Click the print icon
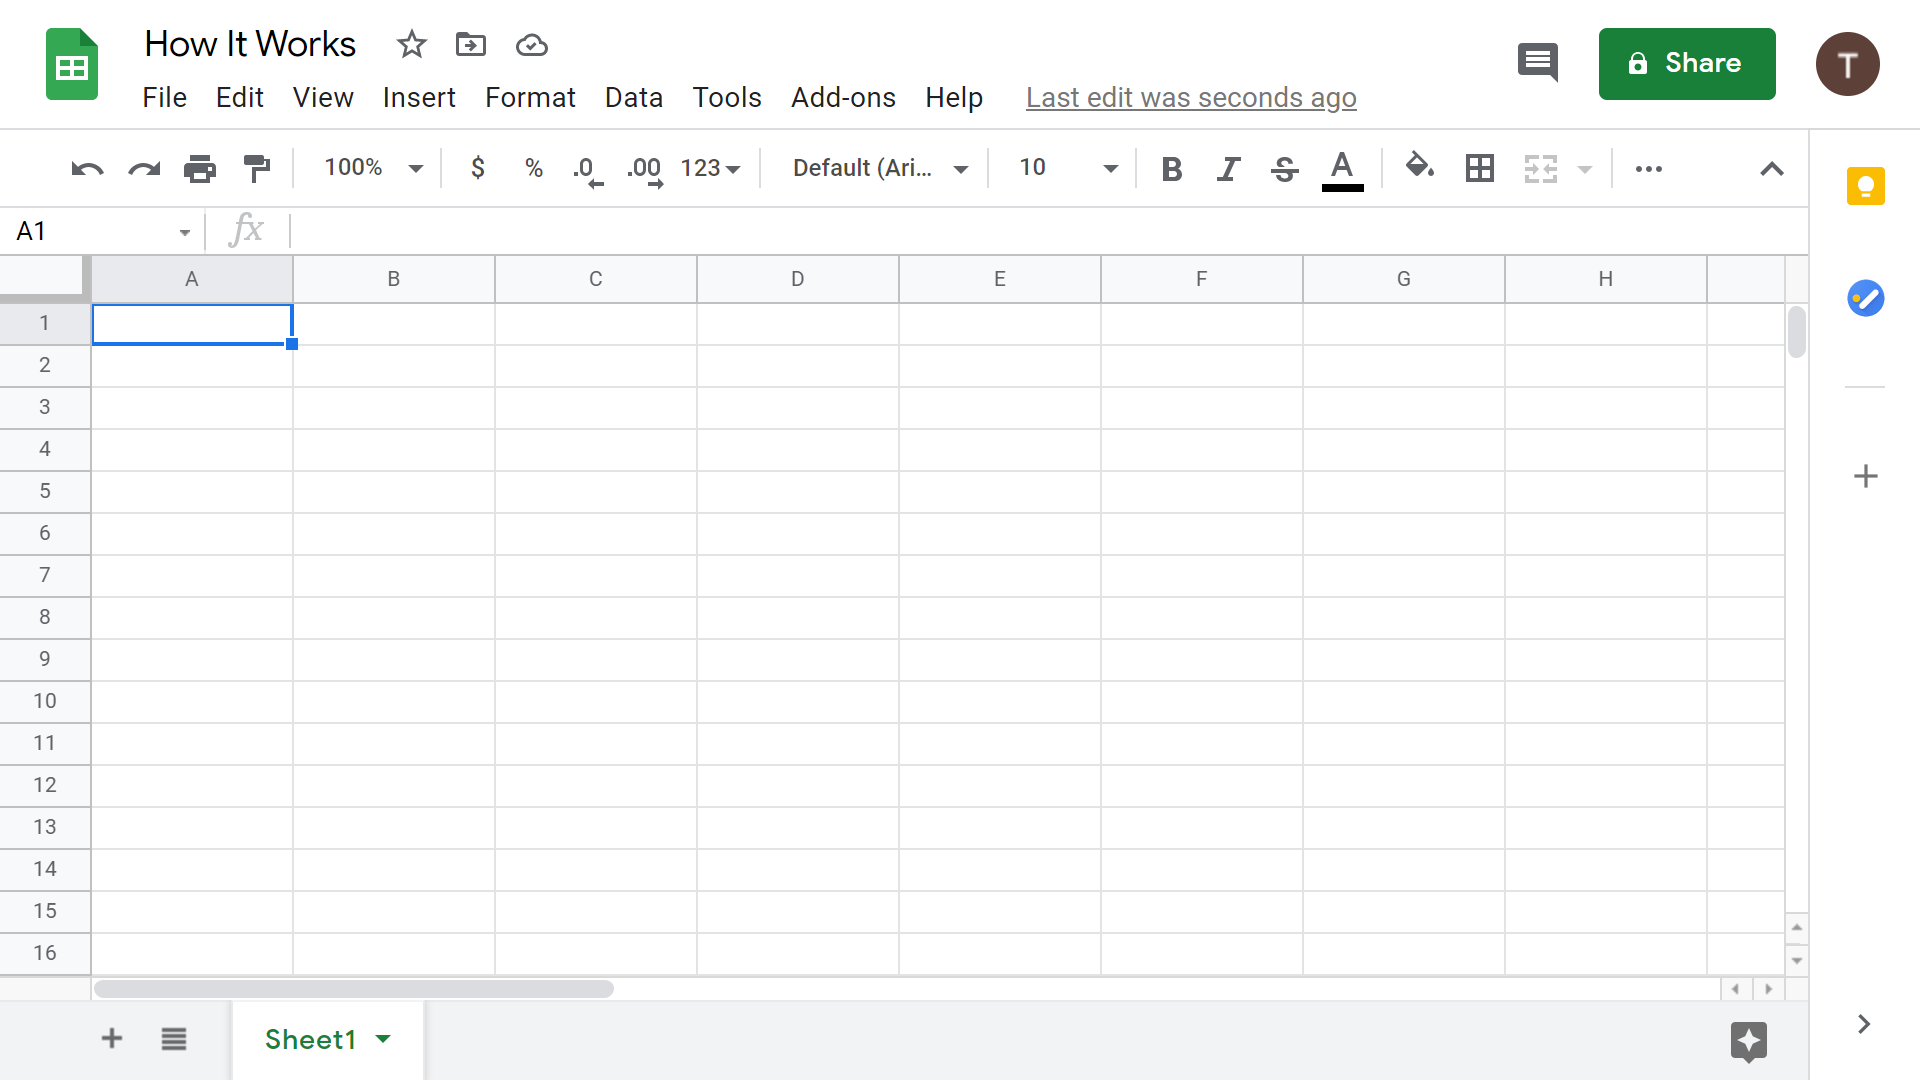The height and width of the screenshot is (1080, 1920). click(x=200, y=168)
